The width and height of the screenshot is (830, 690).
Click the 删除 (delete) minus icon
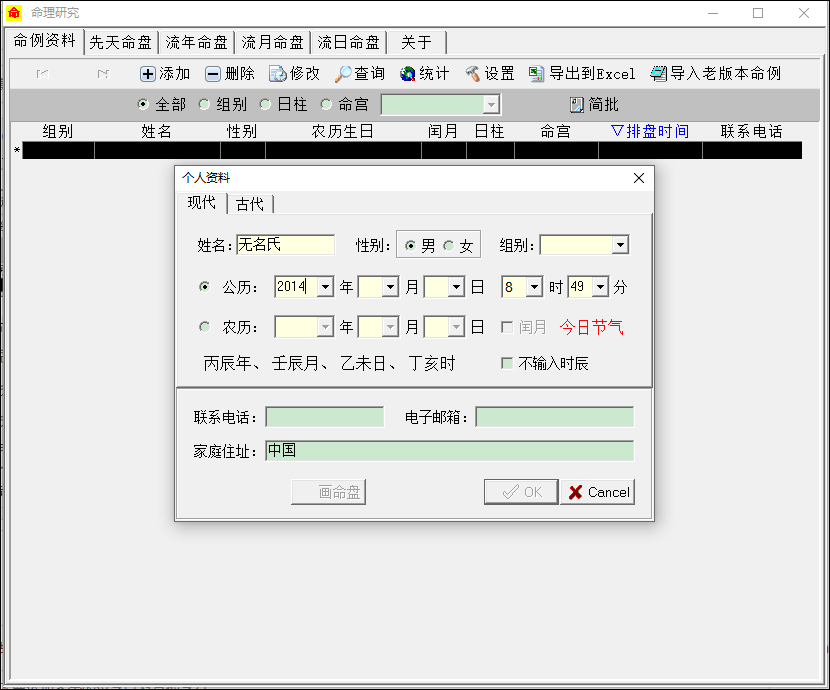213,74
